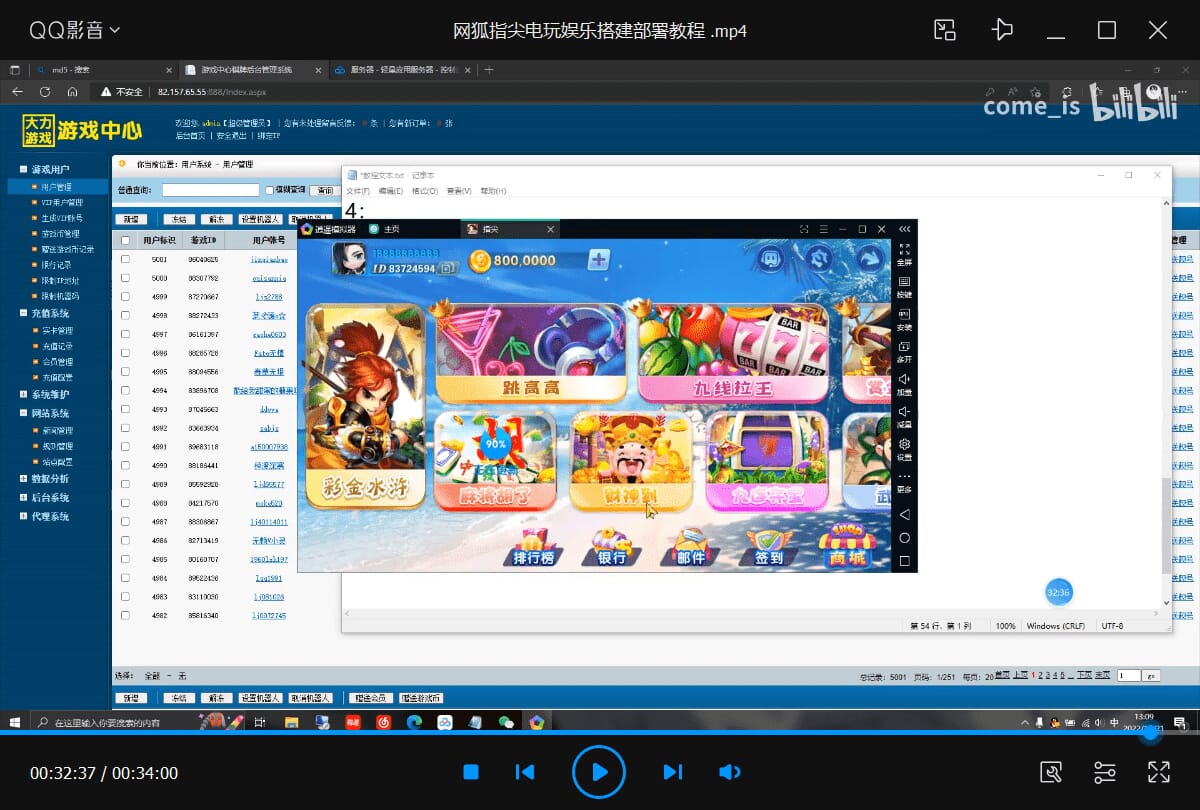
Task: Pin the player window on top
Action: [1002, 30]
